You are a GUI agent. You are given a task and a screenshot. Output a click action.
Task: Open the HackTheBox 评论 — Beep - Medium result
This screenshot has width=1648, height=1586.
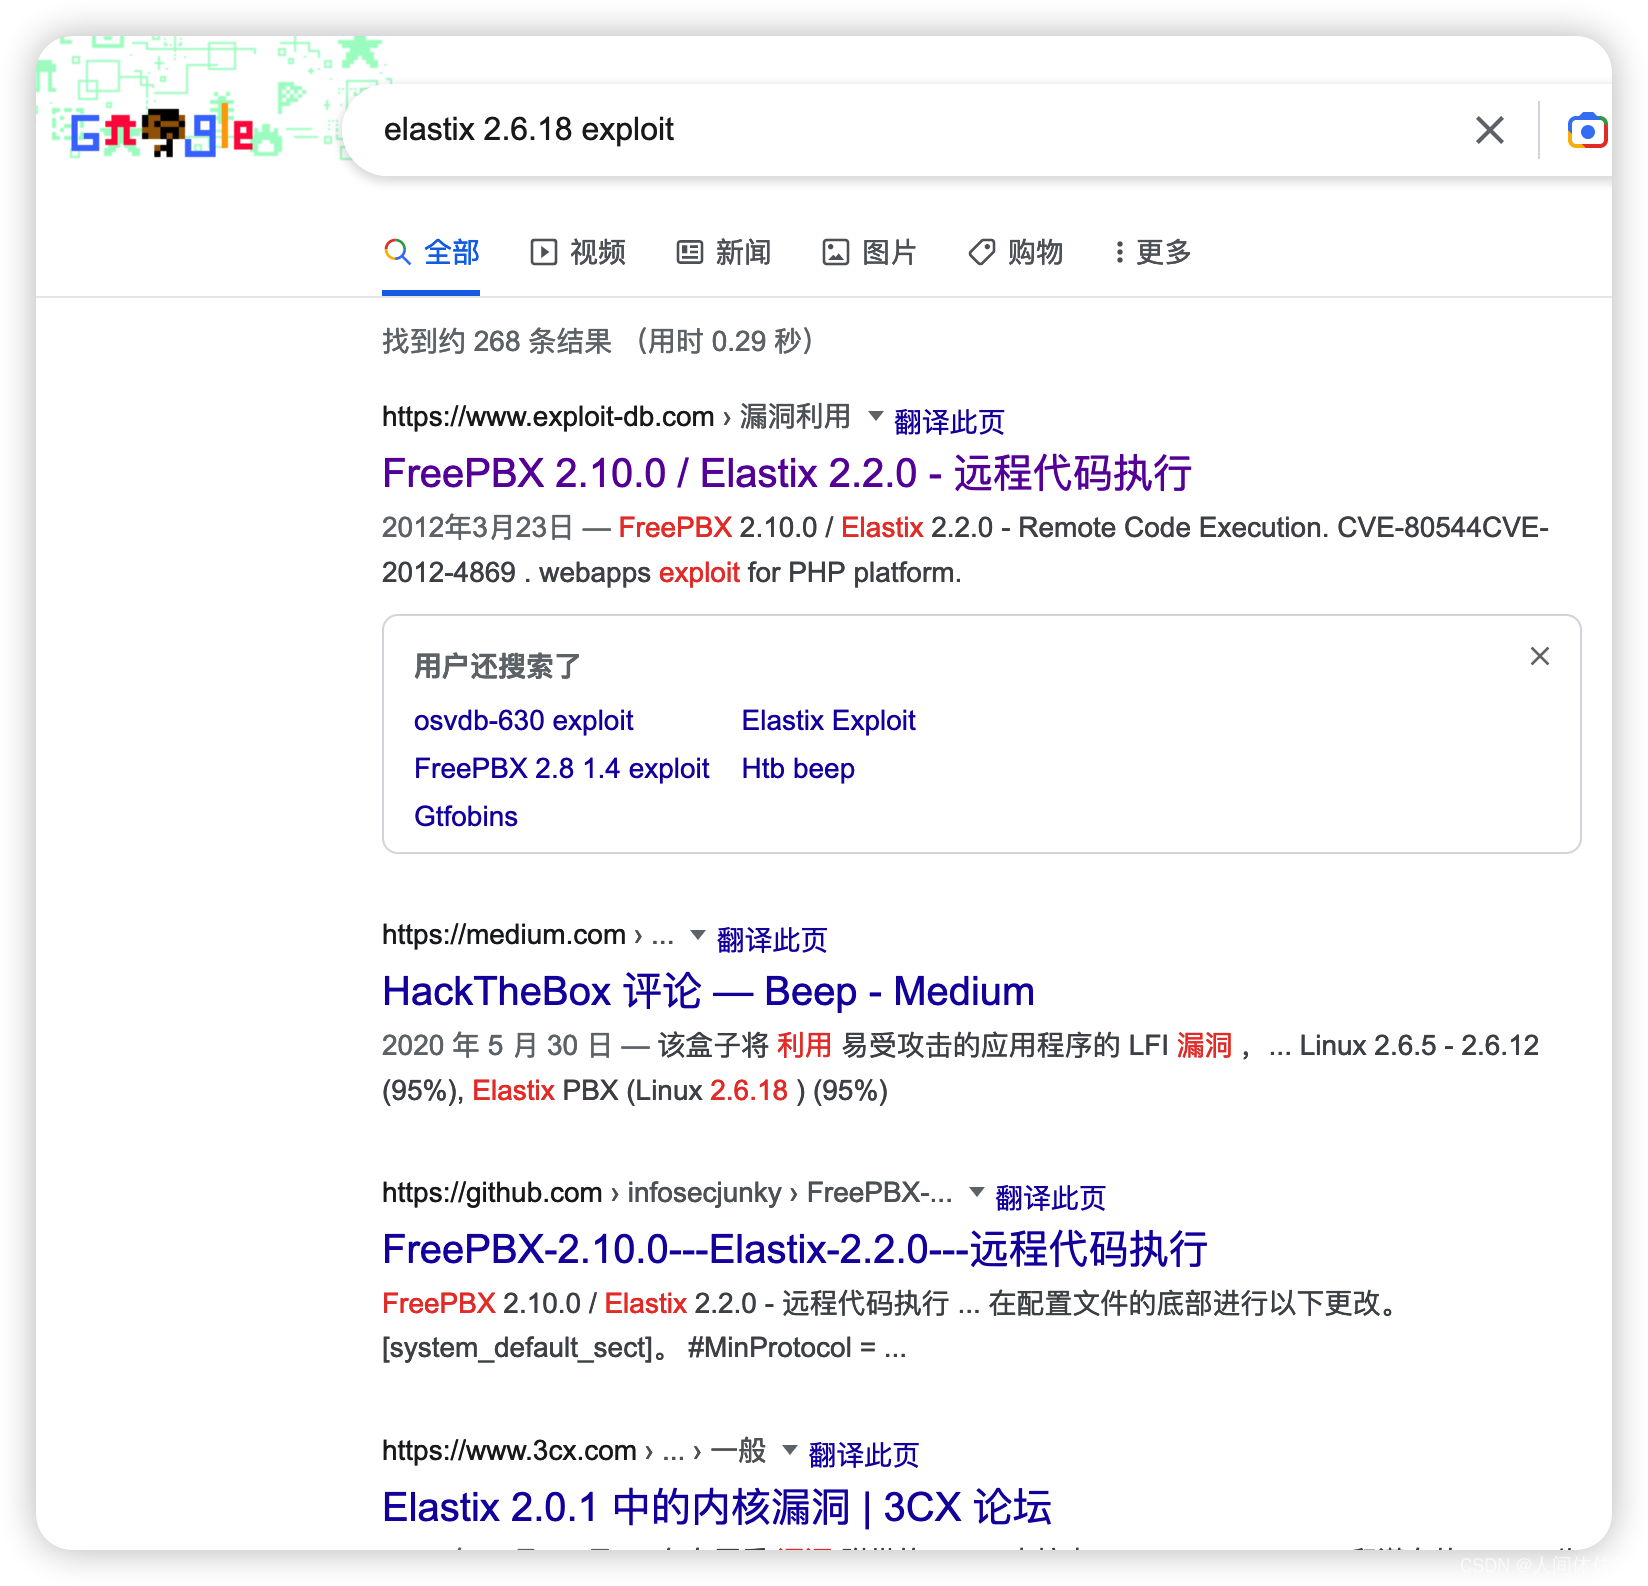coord(708,991)
